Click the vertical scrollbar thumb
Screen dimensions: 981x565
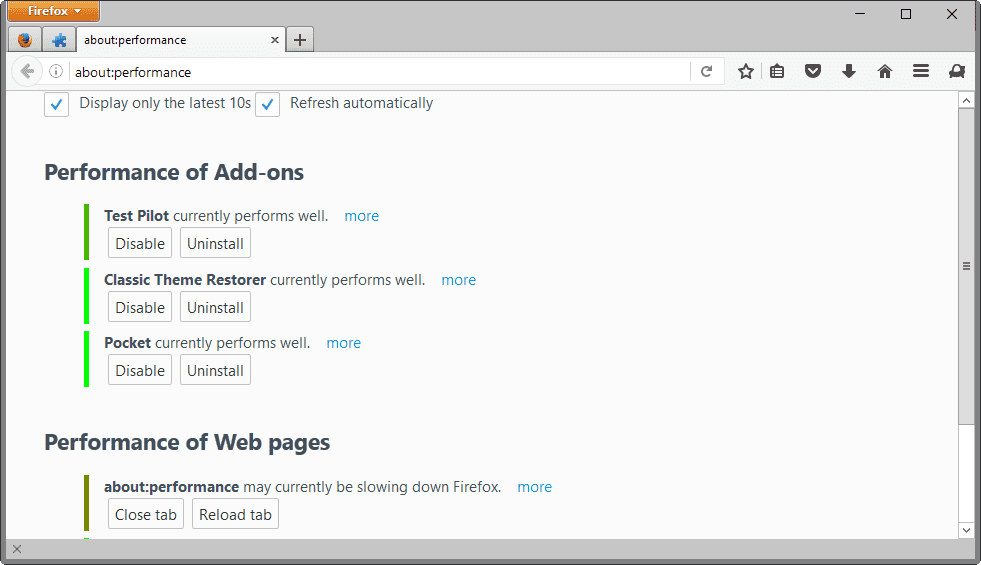tap(966, 267)
